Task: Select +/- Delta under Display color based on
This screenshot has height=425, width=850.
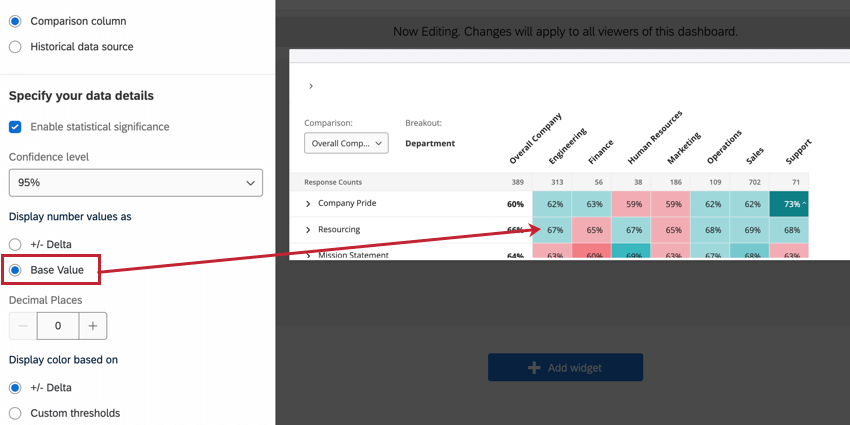Action: coord(15,388)
